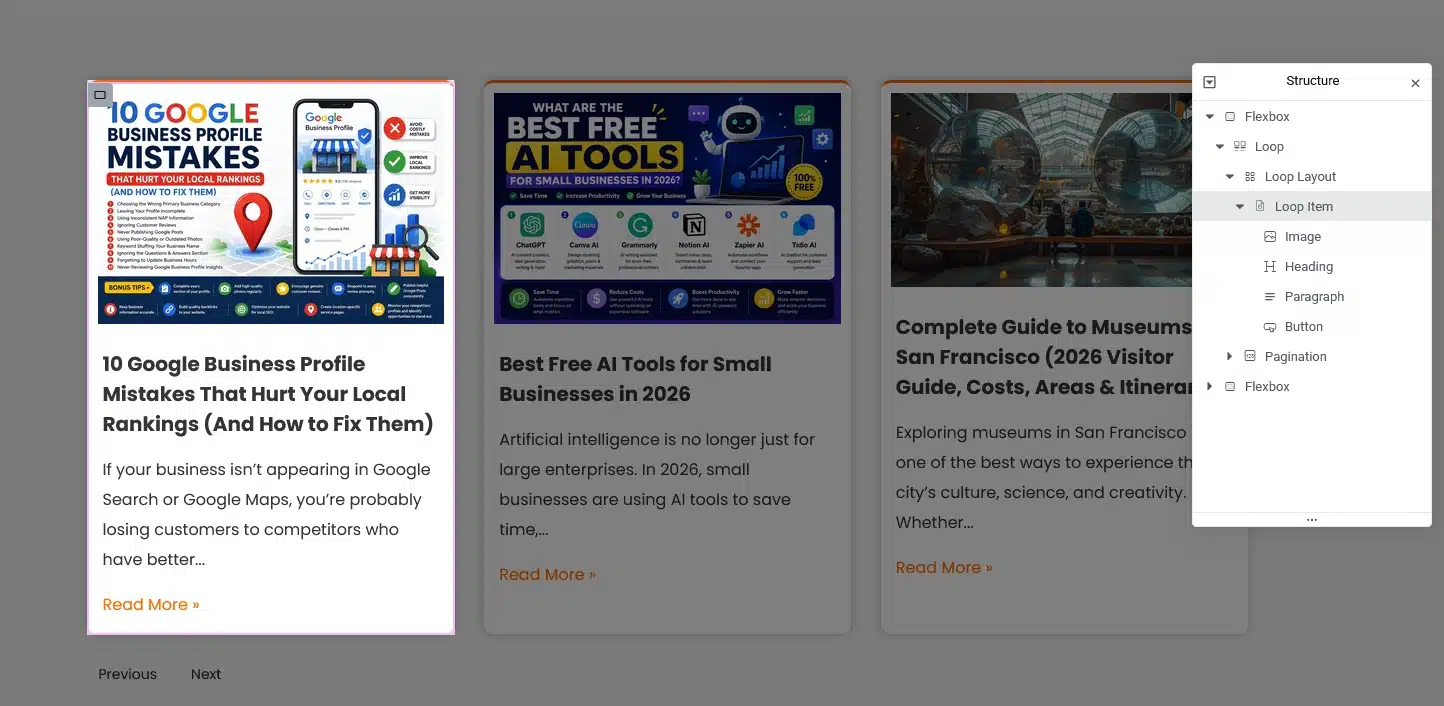
Task: Click the bottom Flexbox container icon
Action: pos(1230,387)
